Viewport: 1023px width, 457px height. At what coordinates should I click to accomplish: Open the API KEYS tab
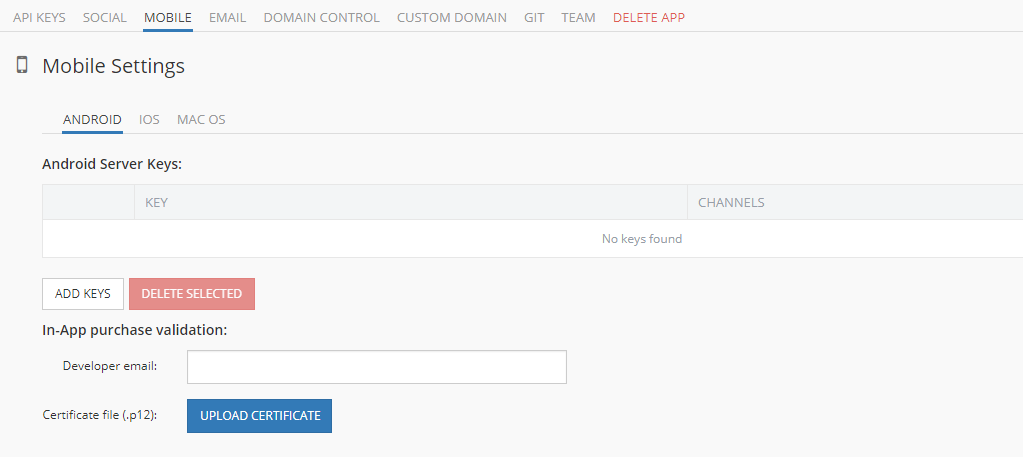(39, 18)
